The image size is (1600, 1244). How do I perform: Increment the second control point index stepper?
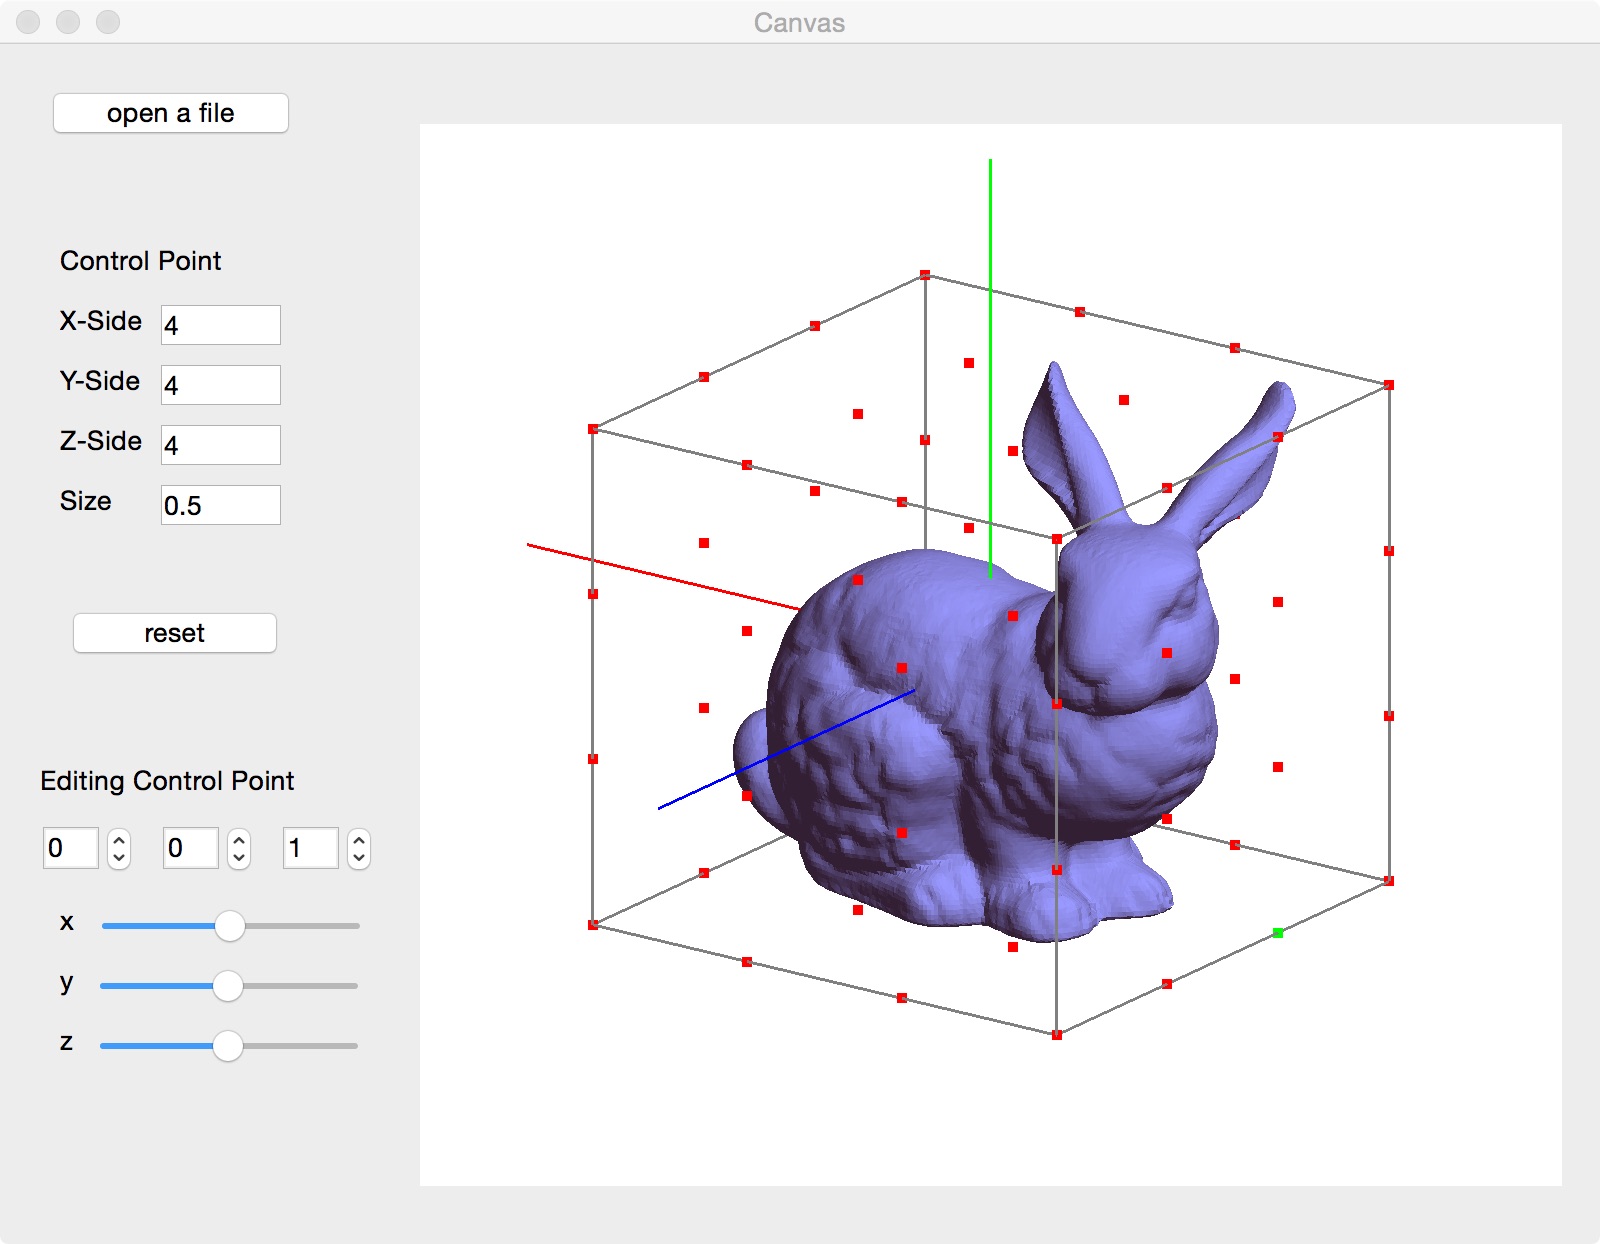click(239, 840)
